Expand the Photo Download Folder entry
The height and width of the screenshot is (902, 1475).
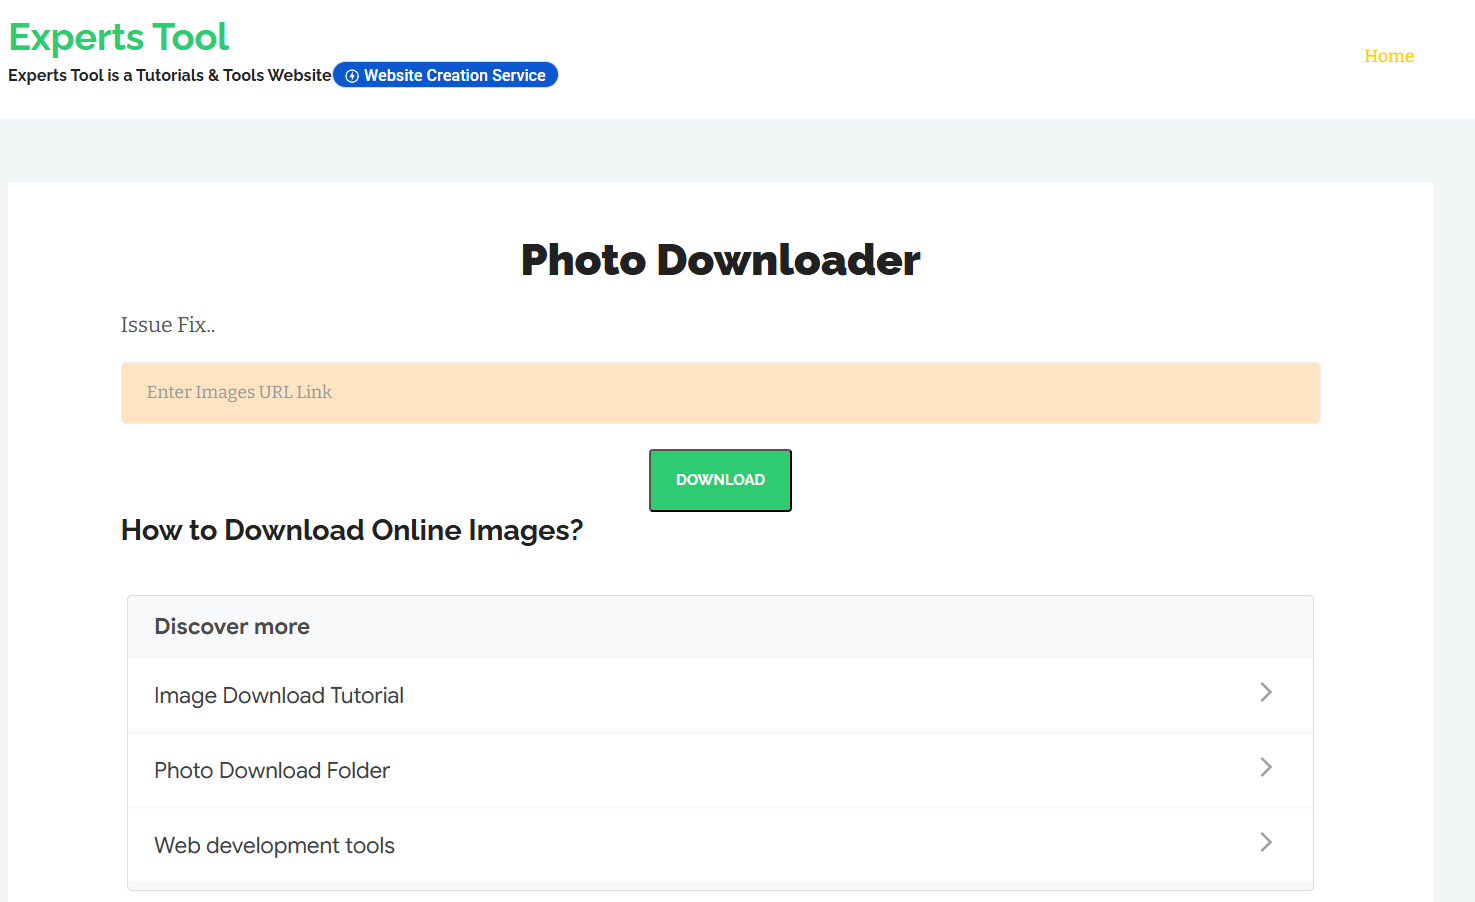tap(272, 770)
